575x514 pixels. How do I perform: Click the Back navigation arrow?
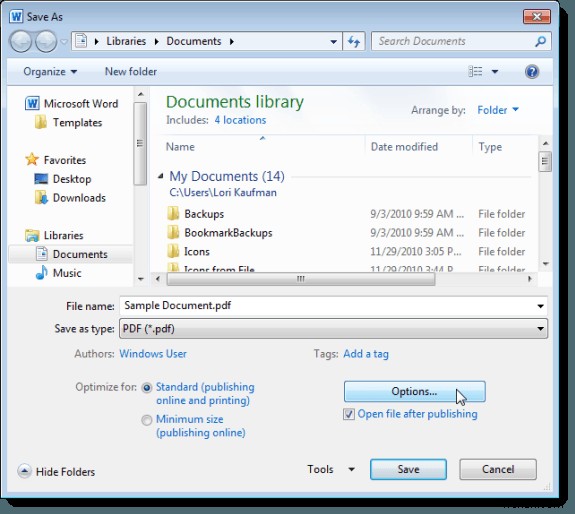coord(21,41)
